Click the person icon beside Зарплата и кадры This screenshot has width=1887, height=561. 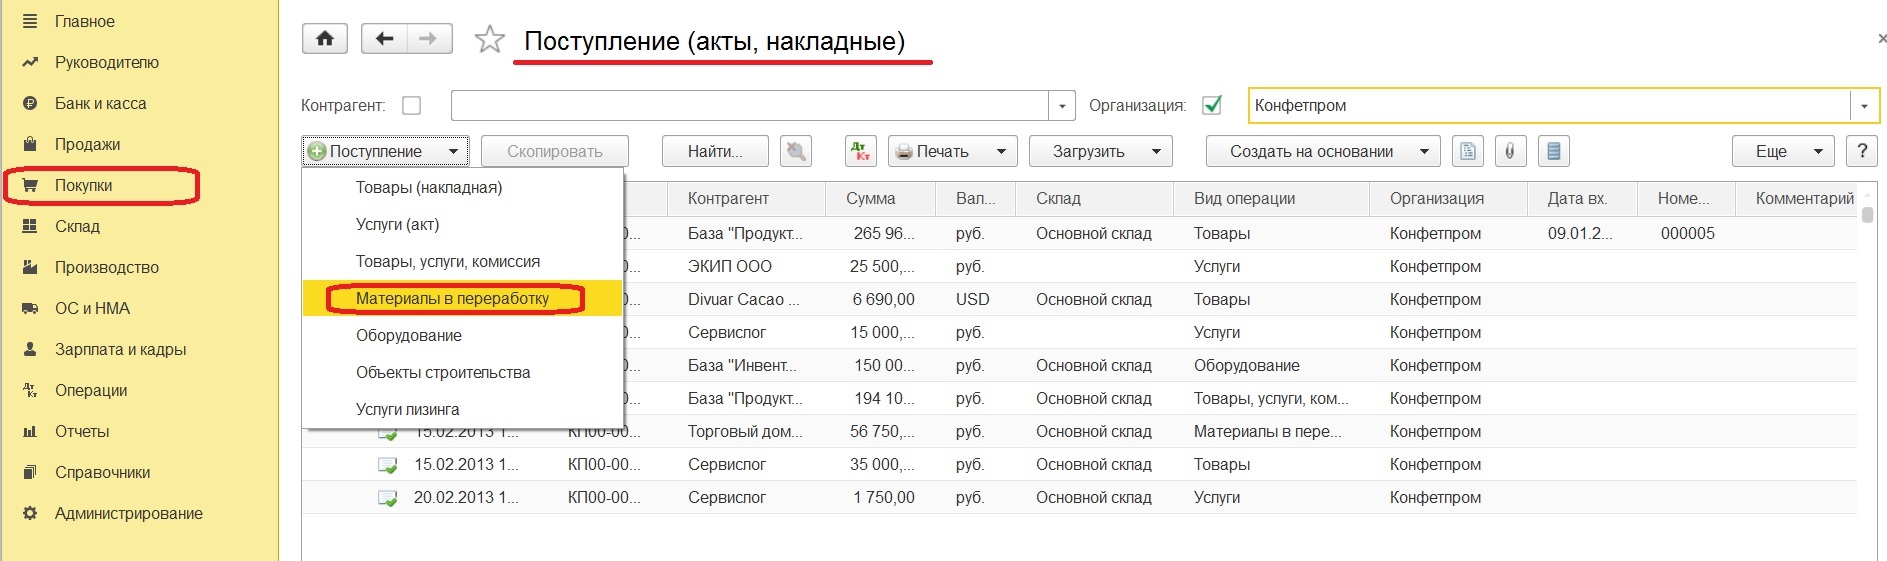point(30,349)
